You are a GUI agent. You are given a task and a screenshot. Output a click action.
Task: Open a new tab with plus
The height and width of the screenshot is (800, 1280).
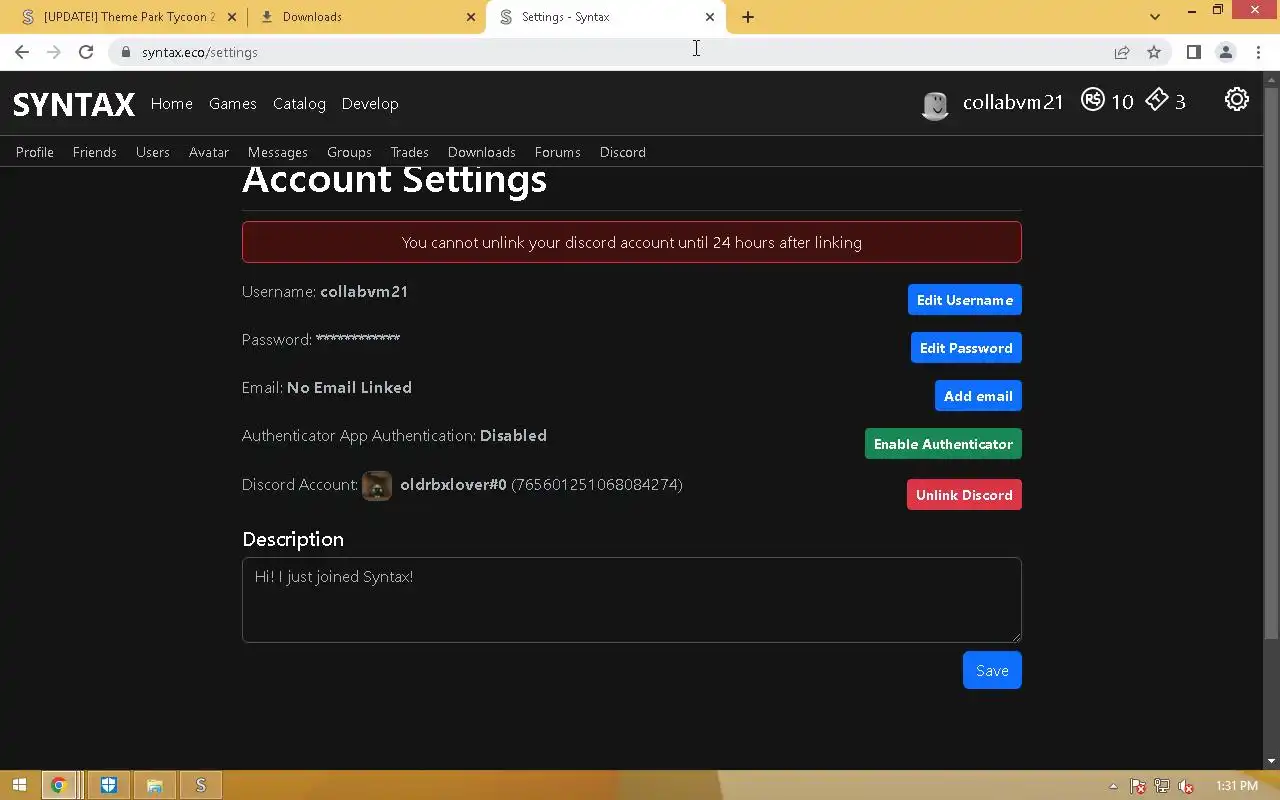coord(748,17)
